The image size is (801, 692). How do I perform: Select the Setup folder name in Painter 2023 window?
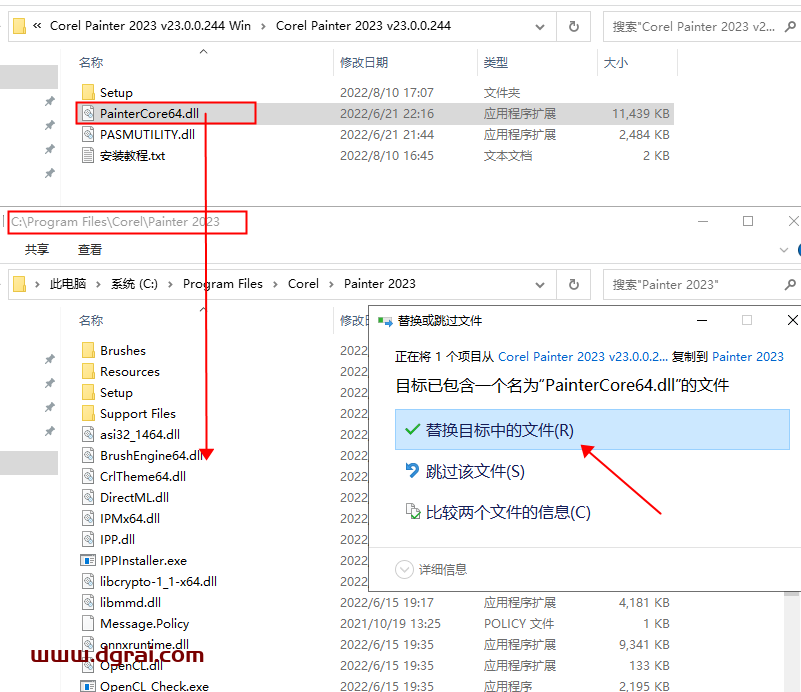(x=116, y=392)
